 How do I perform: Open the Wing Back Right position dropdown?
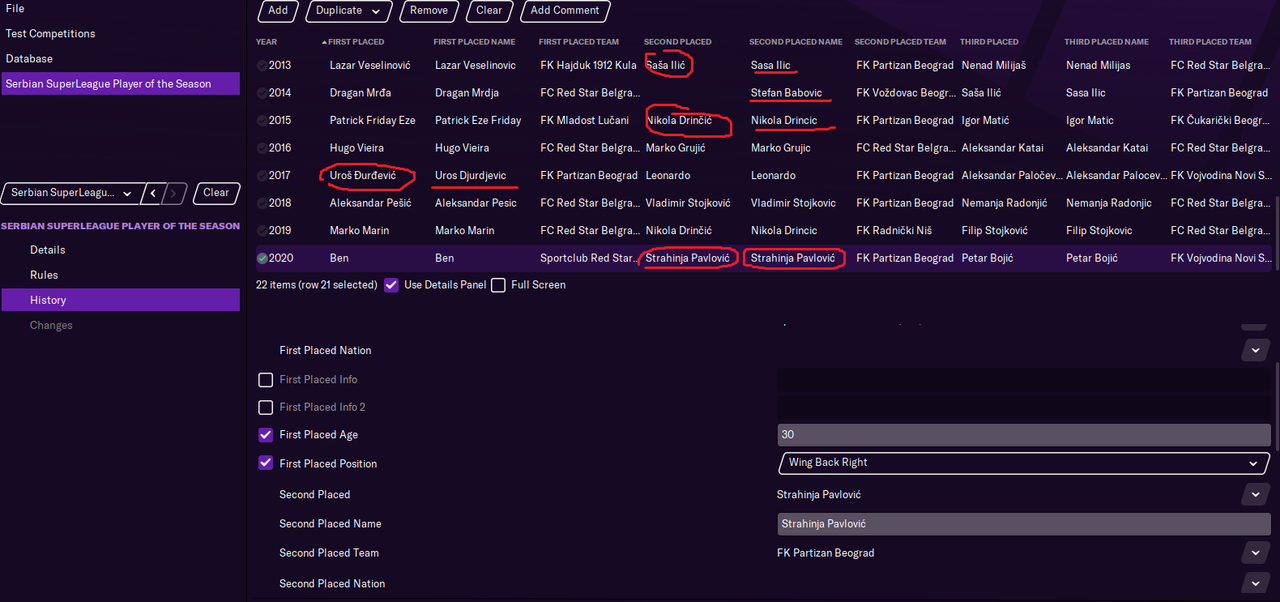click(x=1024, y=463)
